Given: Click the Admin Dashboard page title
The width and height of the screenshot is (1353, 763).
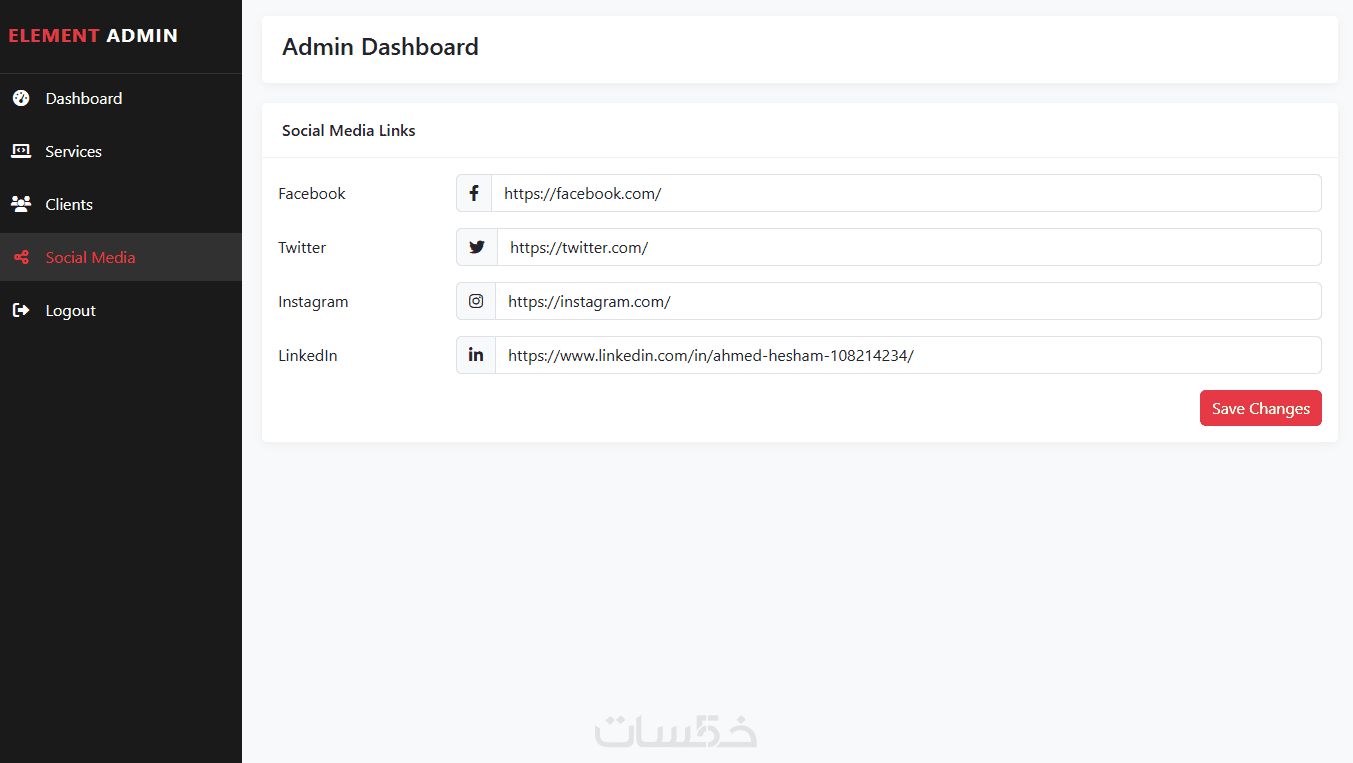Looking at the screenshot, I should [x=380, y=47].
